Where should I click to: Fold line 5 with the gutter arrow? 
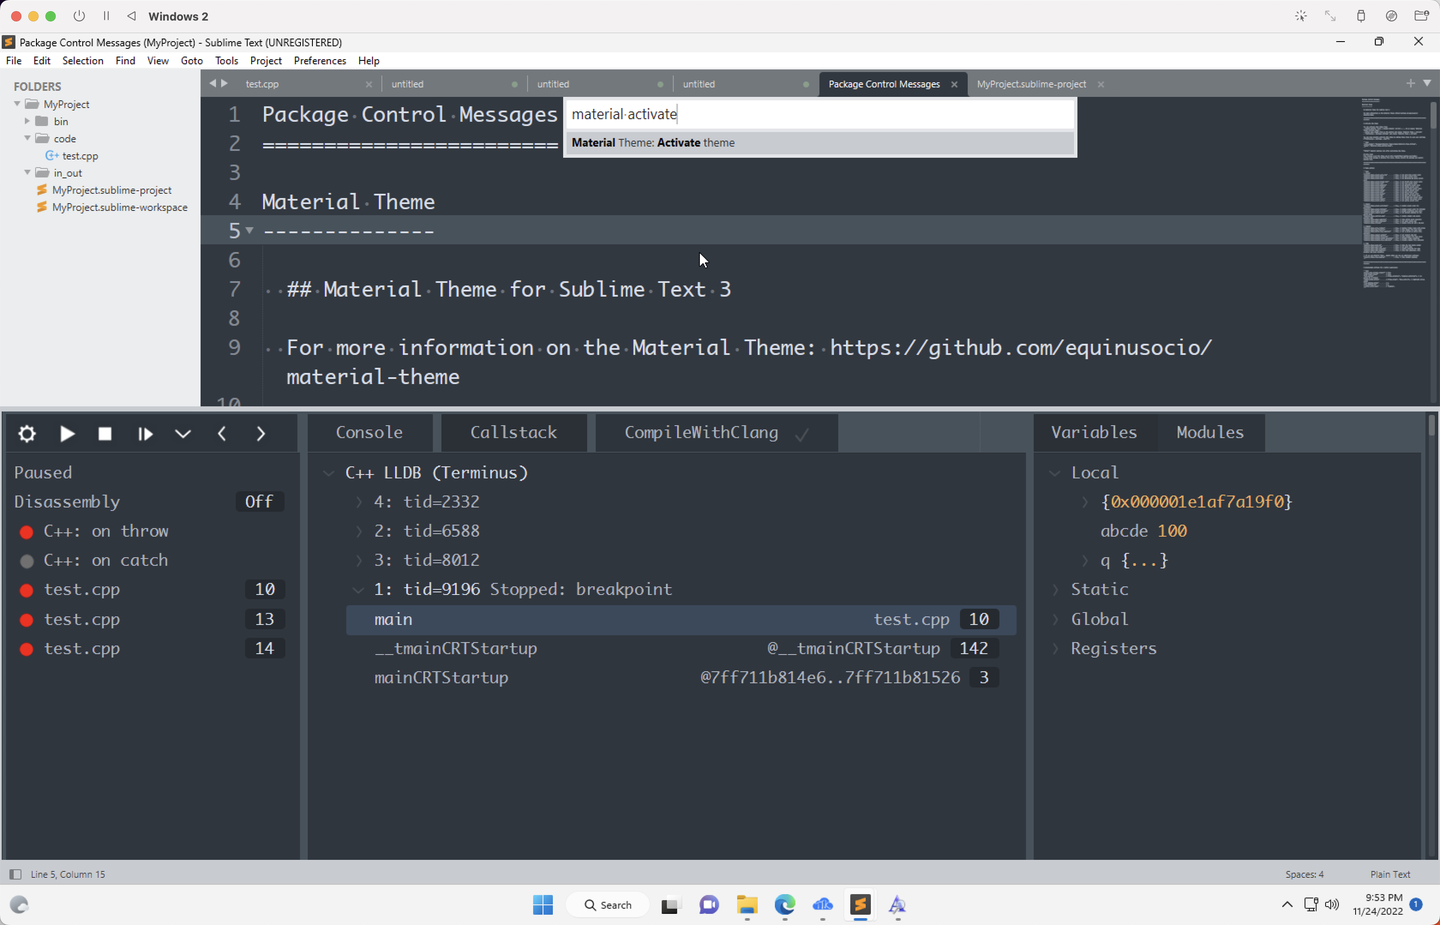coord(250,231)
